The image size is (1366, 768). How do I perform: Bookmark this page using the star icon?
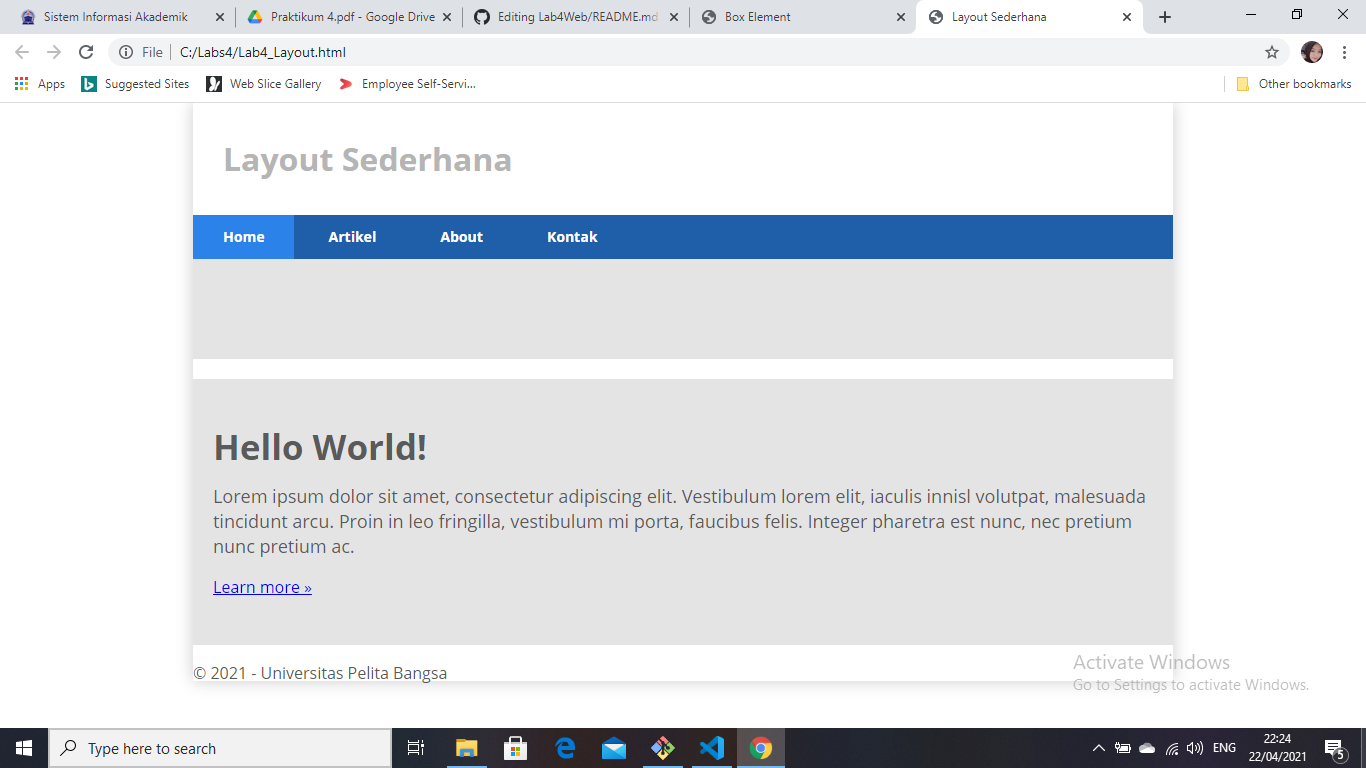pos(1272,52)
